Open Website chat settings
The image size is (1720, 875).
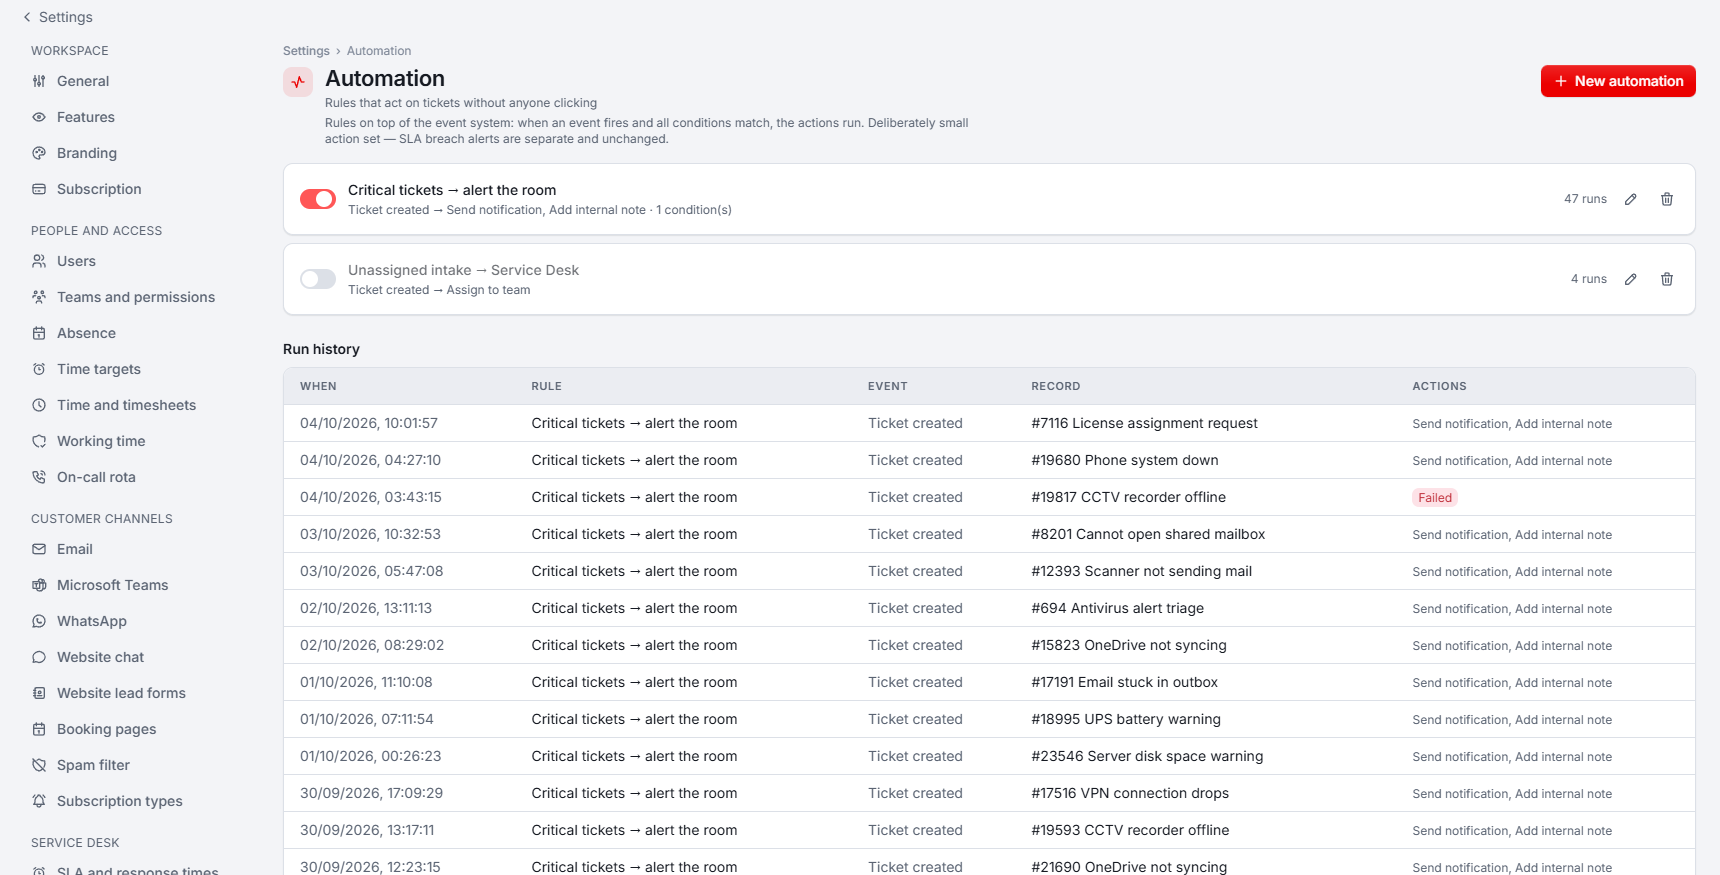coord(100,657)
